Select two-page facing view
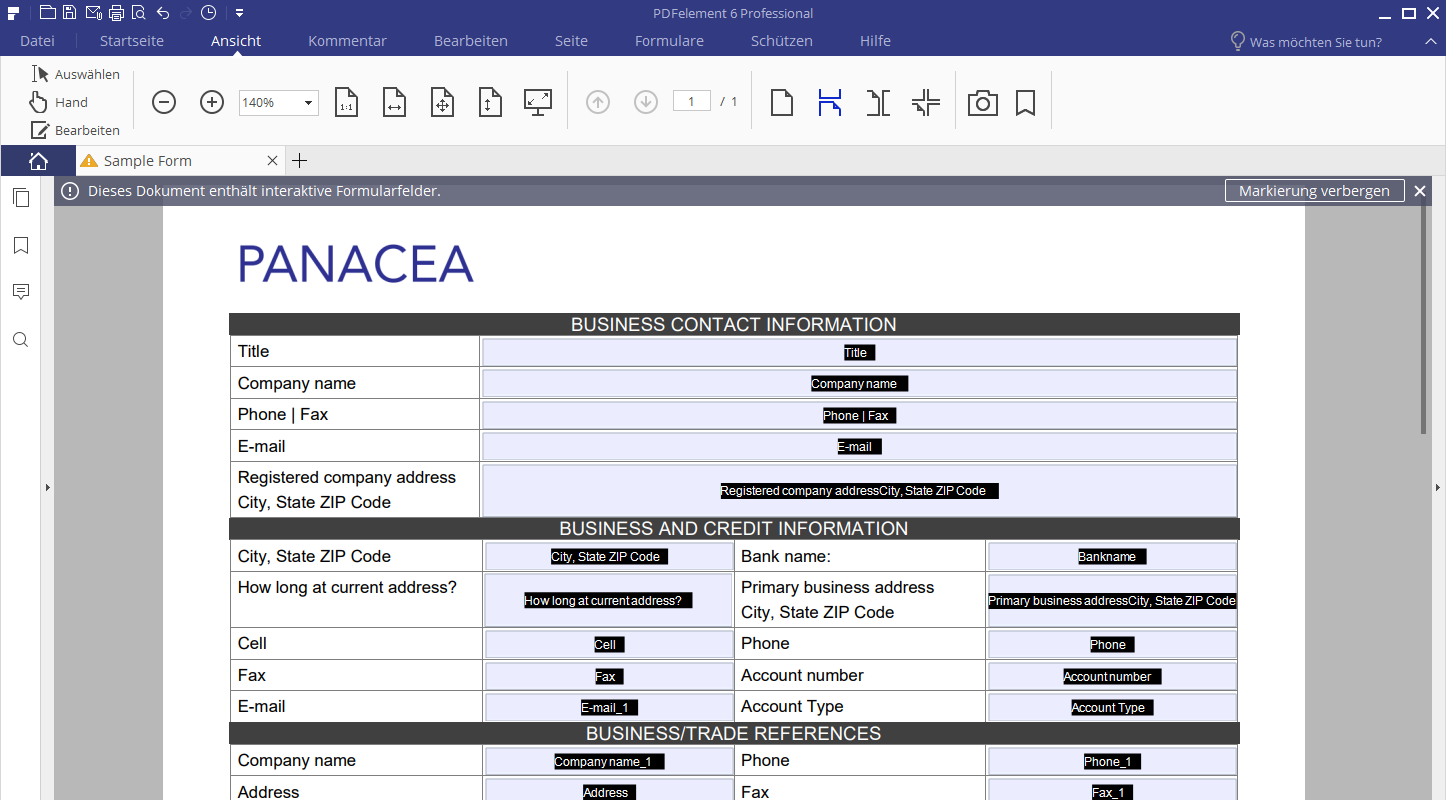Viewport: 1446px width, 800px height. tap(878, 102)
